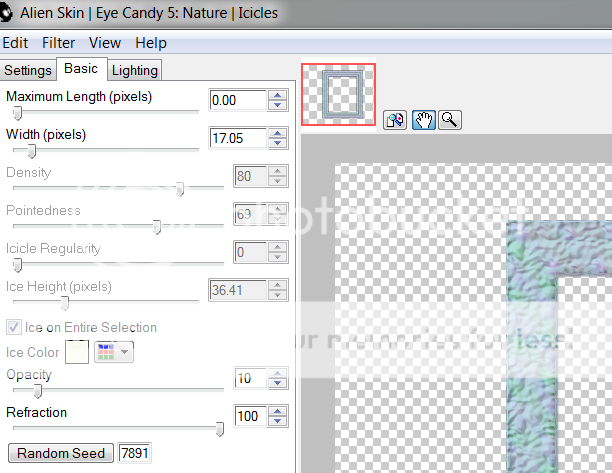Click the Opacity slider handle
The width and height of the screenshot is (612, 473).
[x=37, y=391]
